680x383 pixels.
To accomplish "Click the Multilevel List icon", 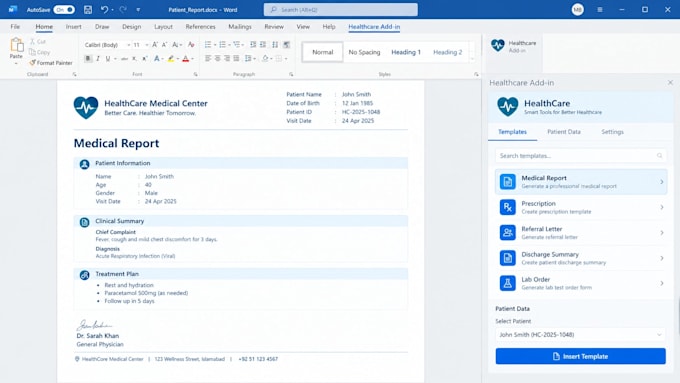I will click(x=237, y=45).
